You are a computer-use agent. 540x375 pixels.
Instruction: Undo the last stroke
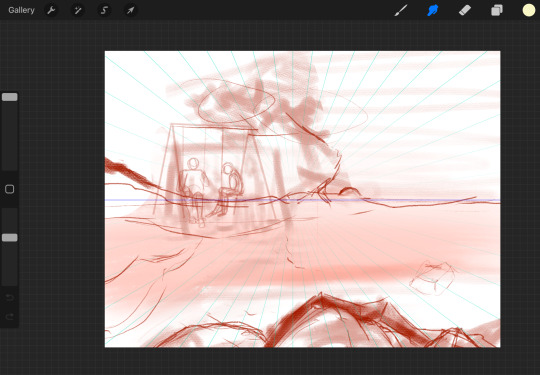point(10,298)
